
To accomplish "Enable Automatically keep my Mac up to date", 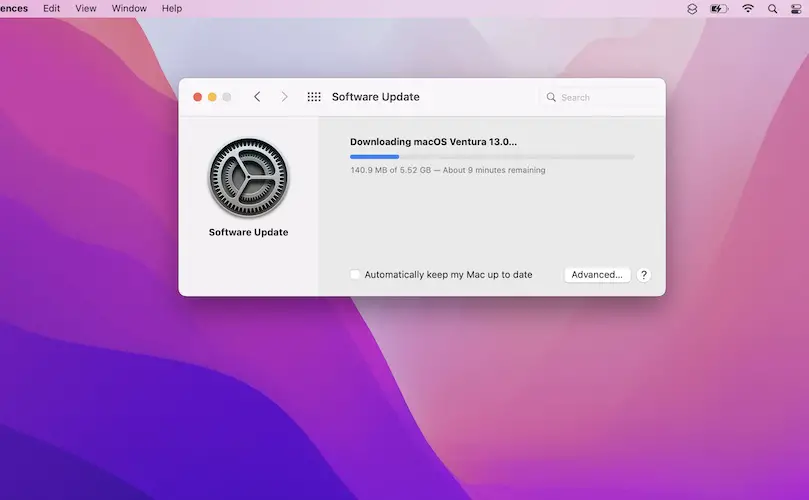I will tap(355, 275).
